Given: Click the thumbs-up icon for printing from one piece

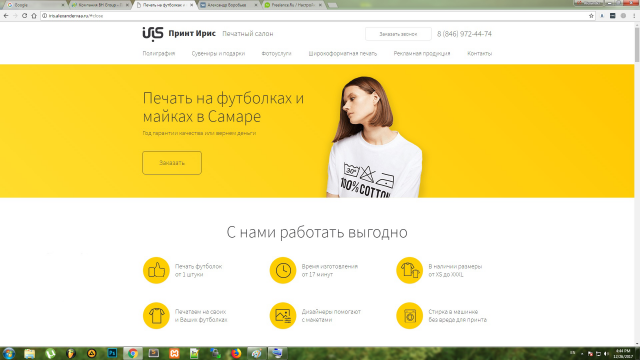Looking at the screenshot, I should [156, 270].
